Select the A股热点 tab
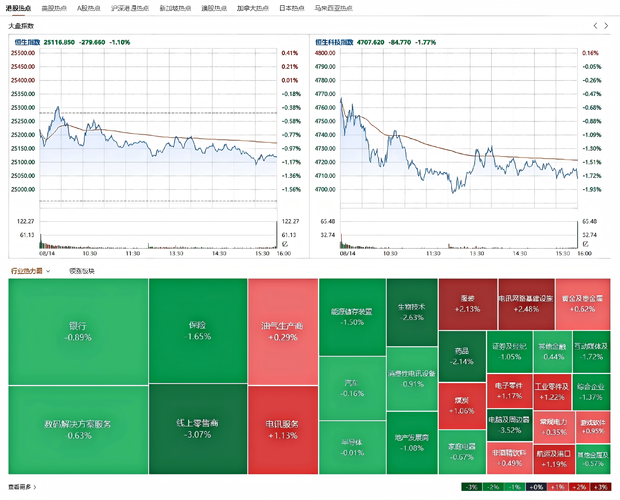 click(x=89, y=8)
